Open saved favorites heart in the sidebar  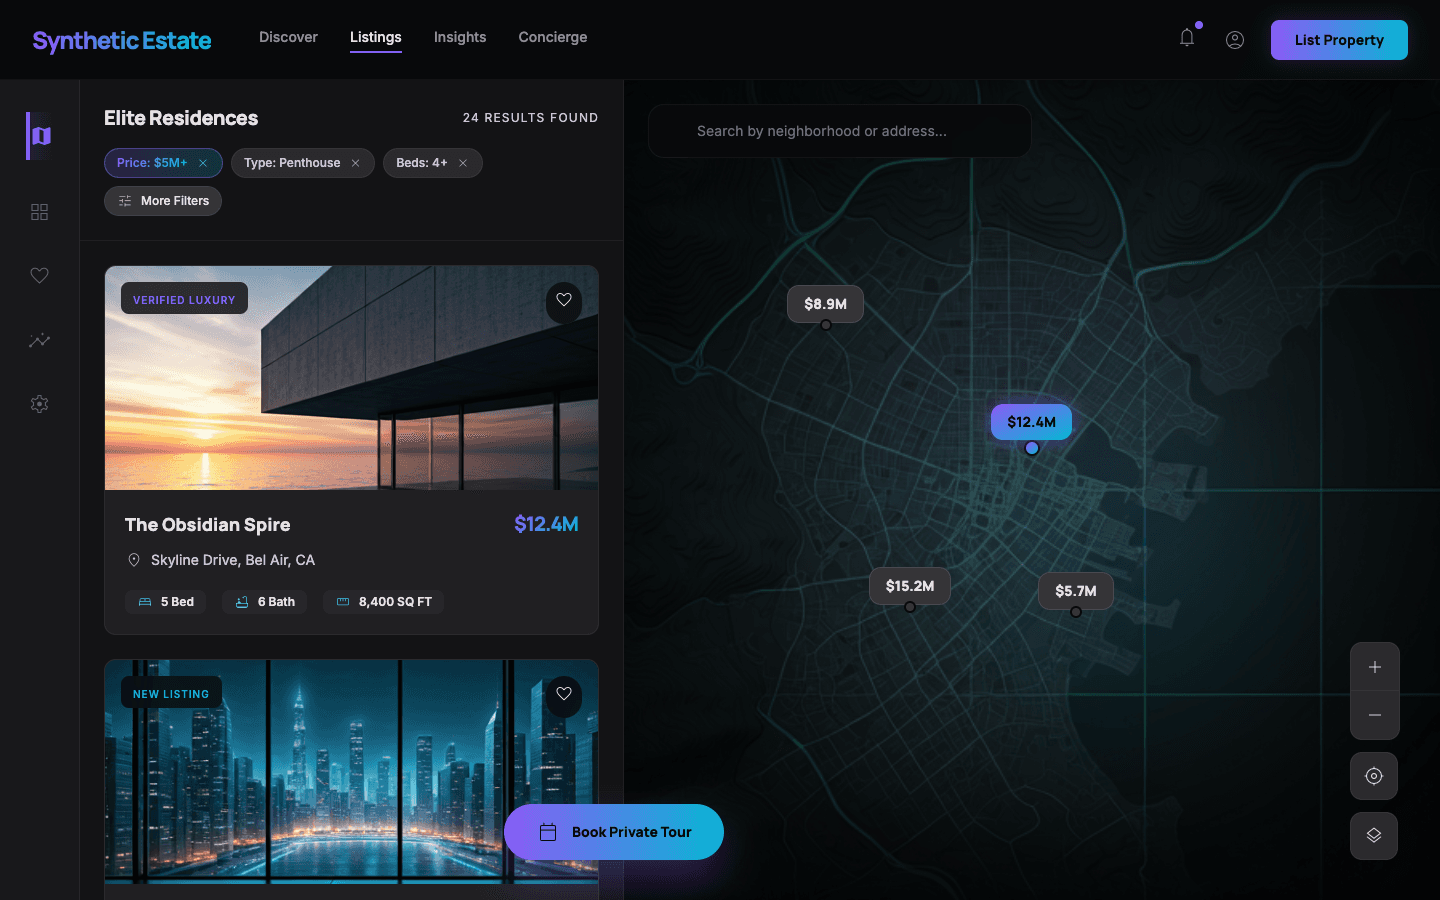(x=40, y=275)
